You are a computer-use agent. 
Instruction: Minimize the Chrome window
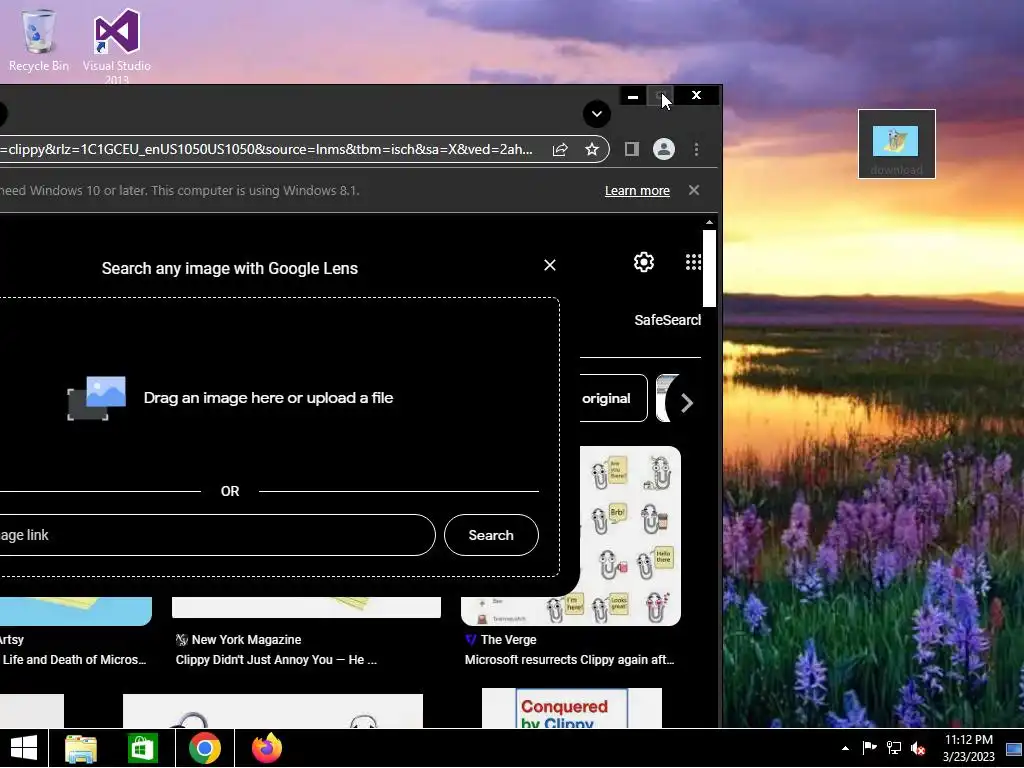[x=632, y=96]
